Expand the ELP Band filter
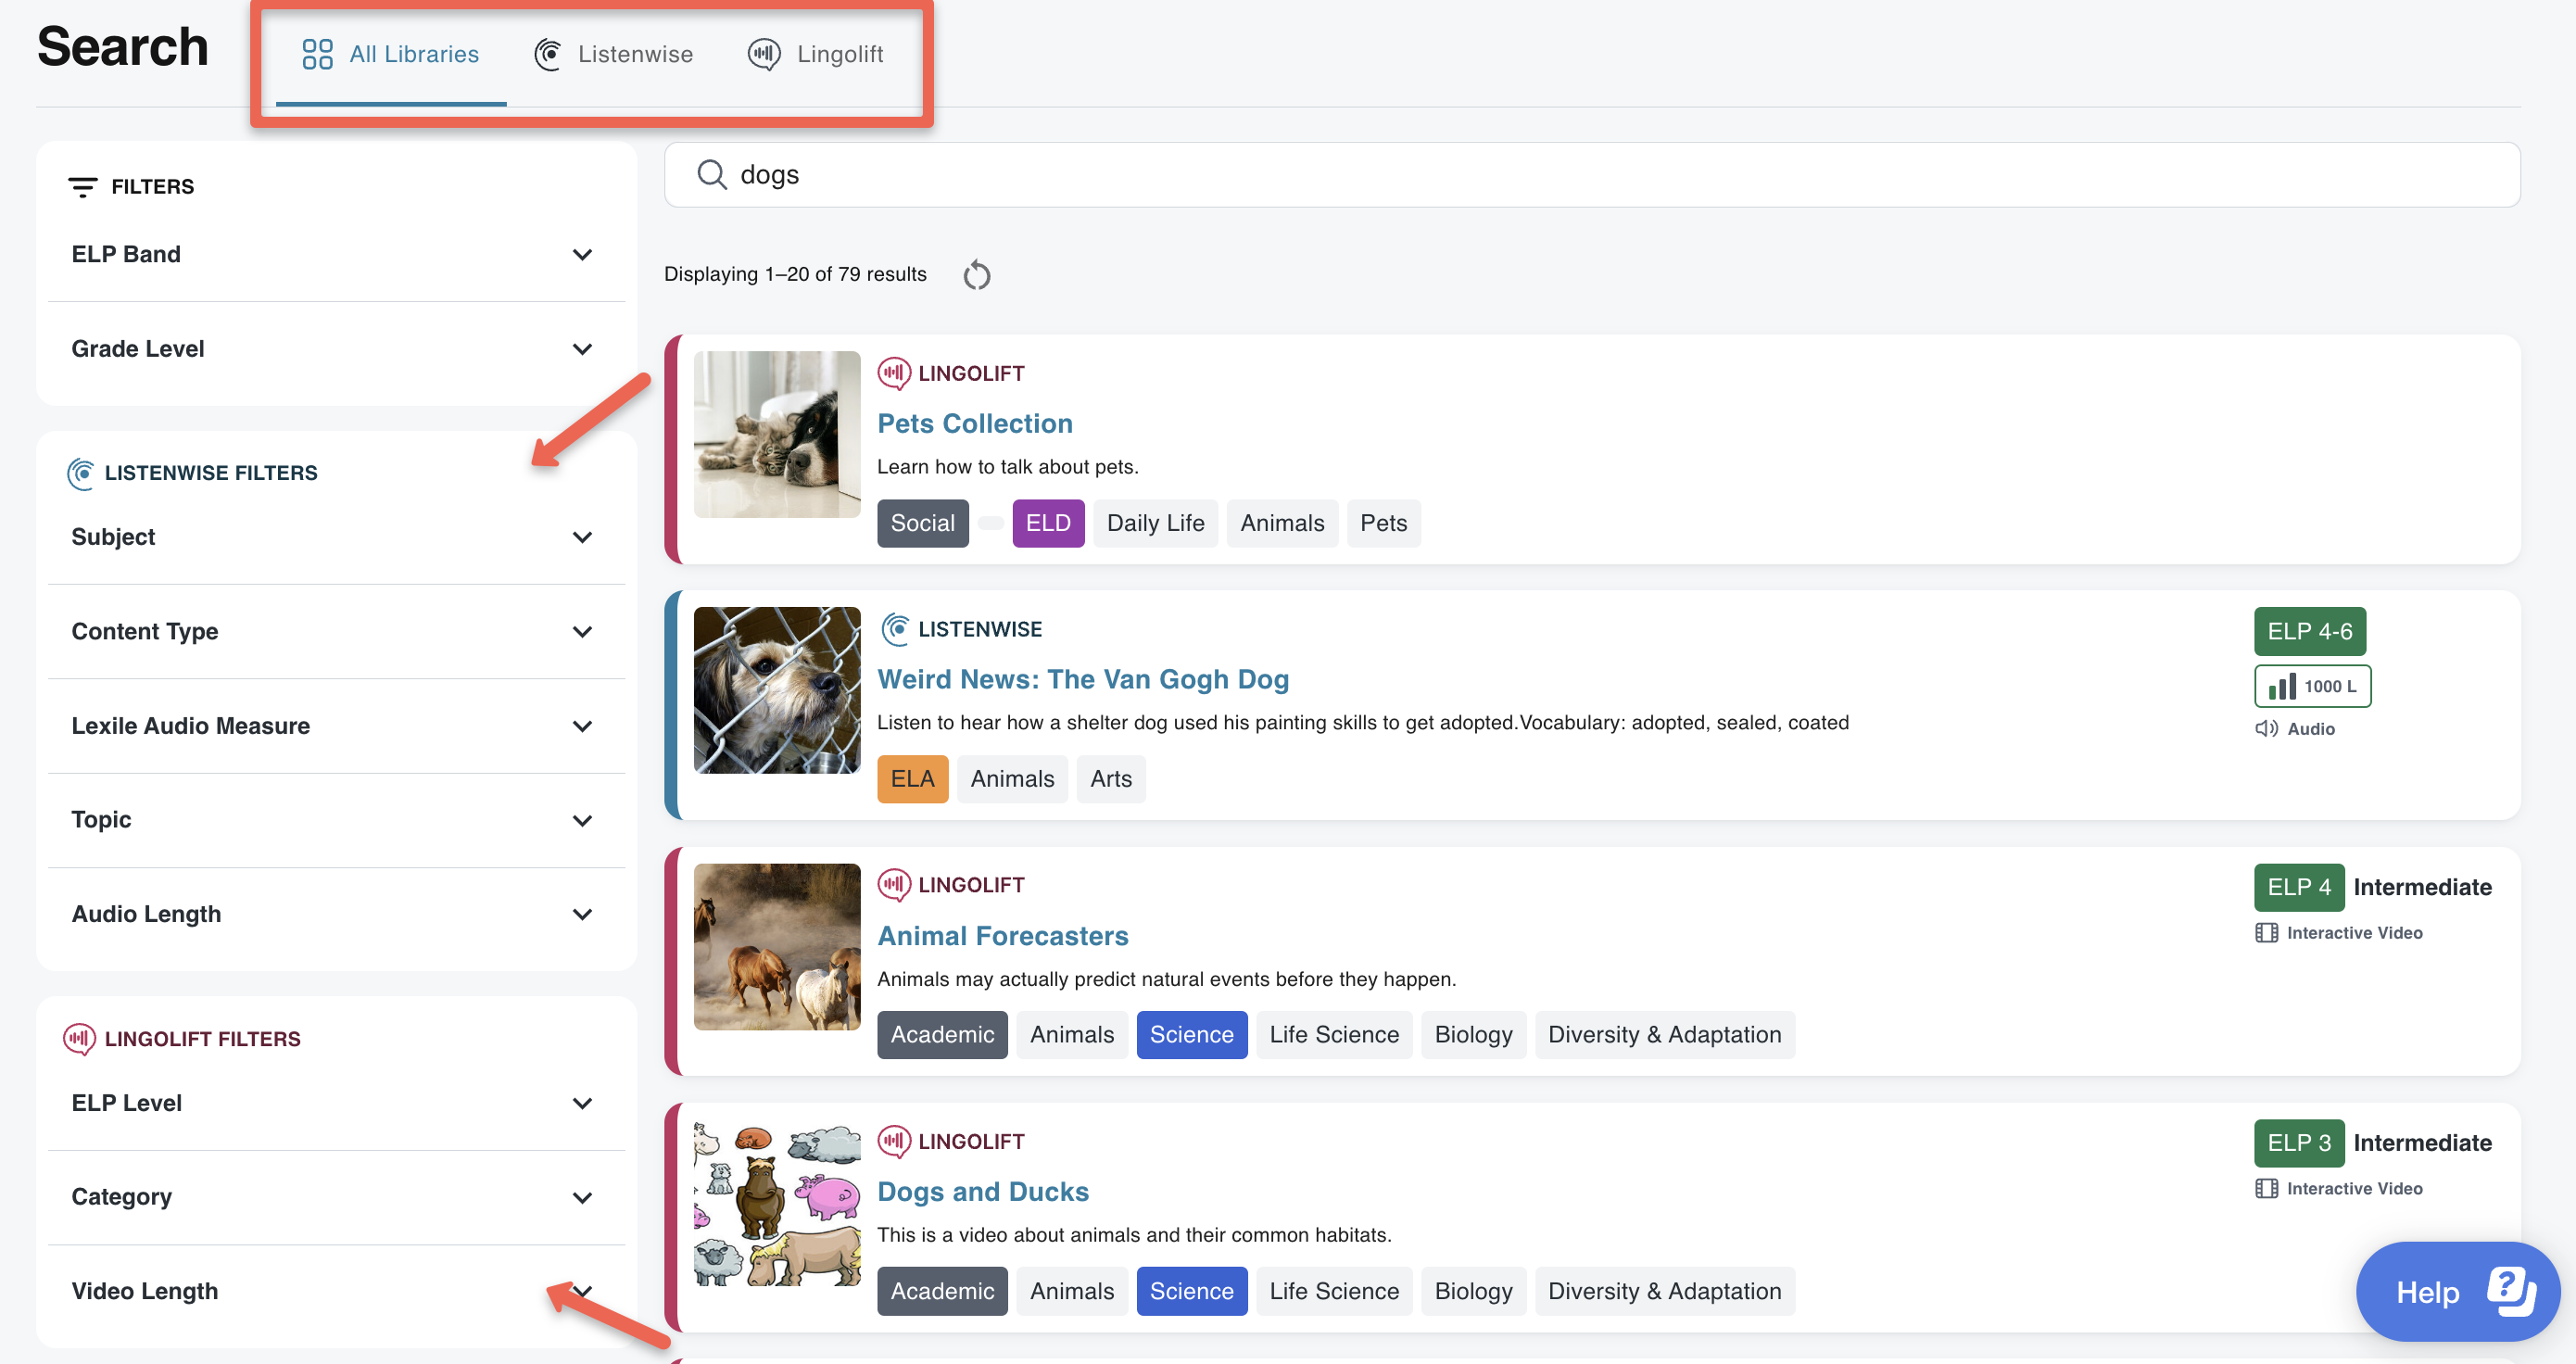 point(336,254)
